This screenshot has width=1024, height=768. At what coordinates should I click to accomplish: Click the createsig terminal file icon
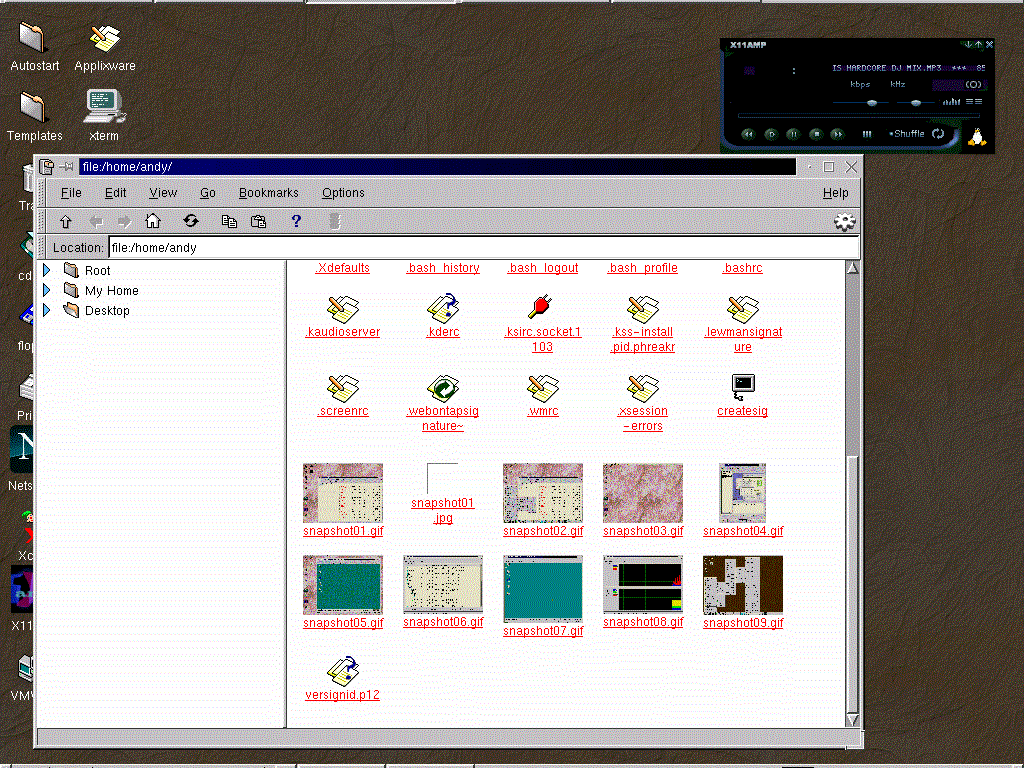point(742,387)
